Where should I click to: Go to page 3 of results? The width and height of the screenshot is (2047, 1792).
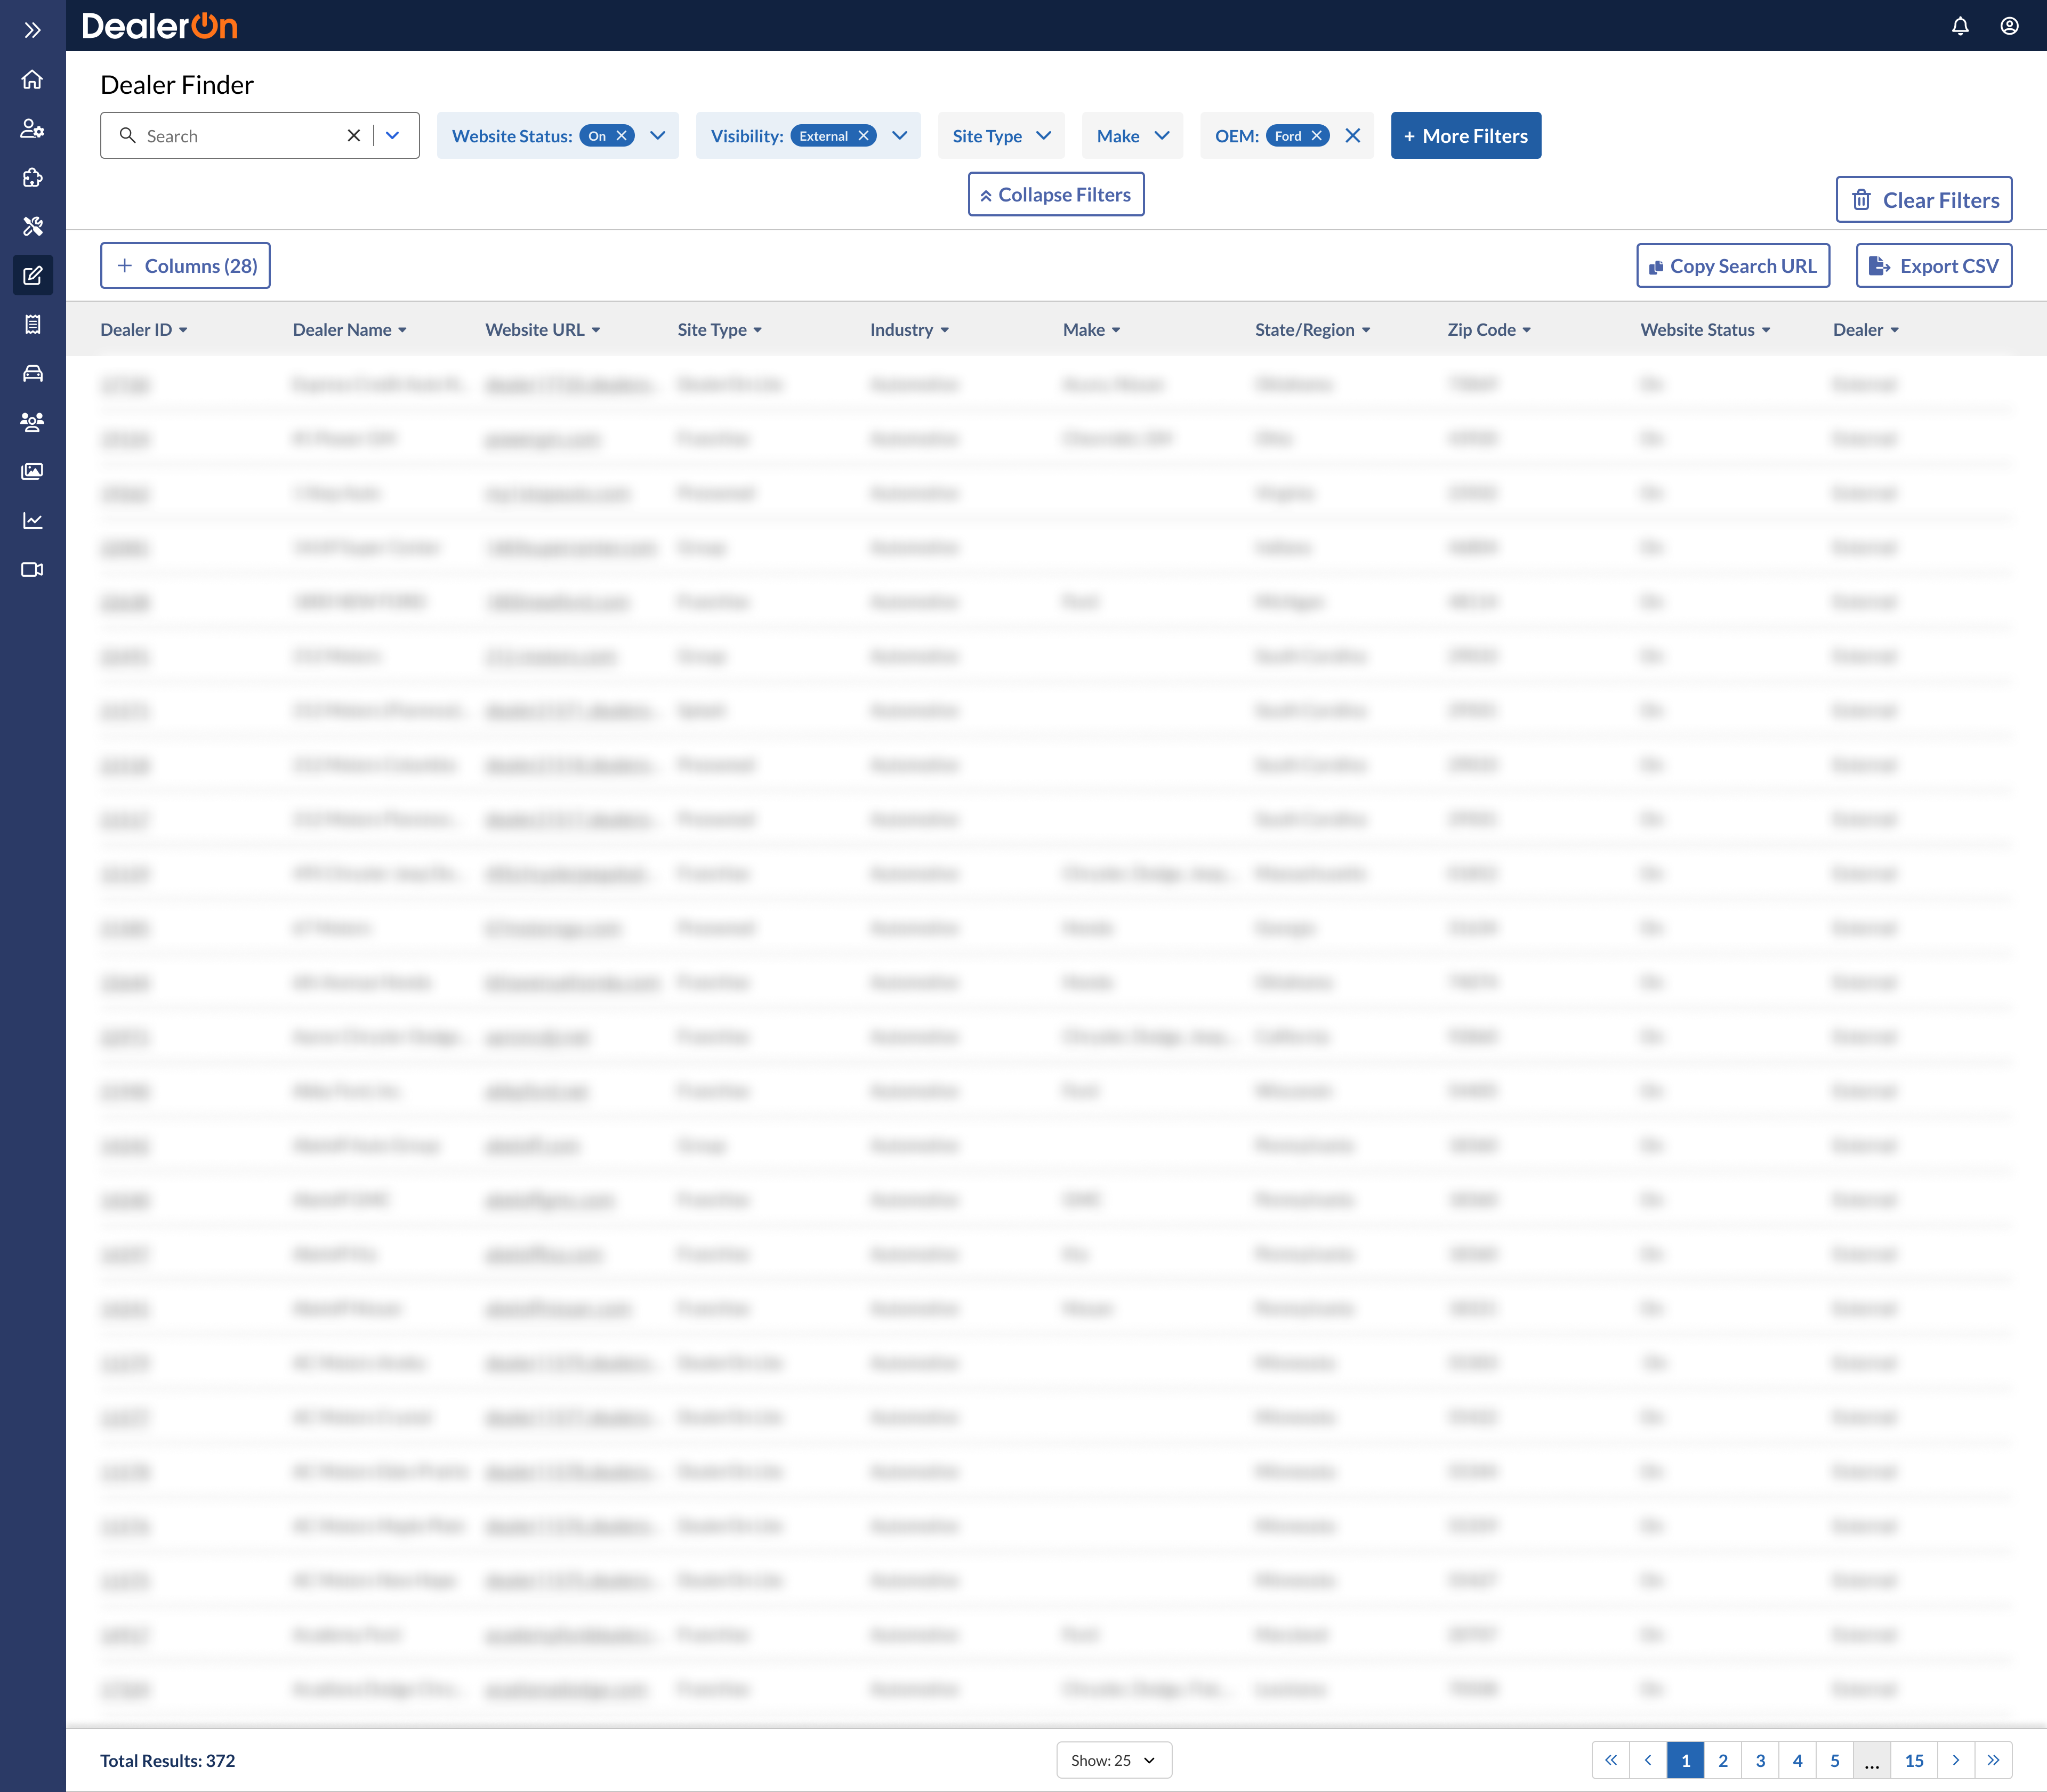coord(1760,1760)
